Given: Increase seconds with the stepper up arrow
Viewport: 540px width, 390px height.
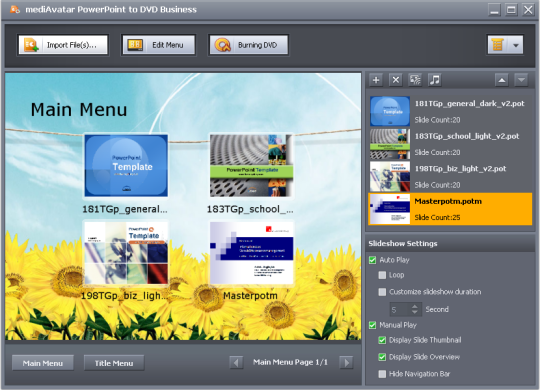Looking at the screenshot, I should 415,306.
